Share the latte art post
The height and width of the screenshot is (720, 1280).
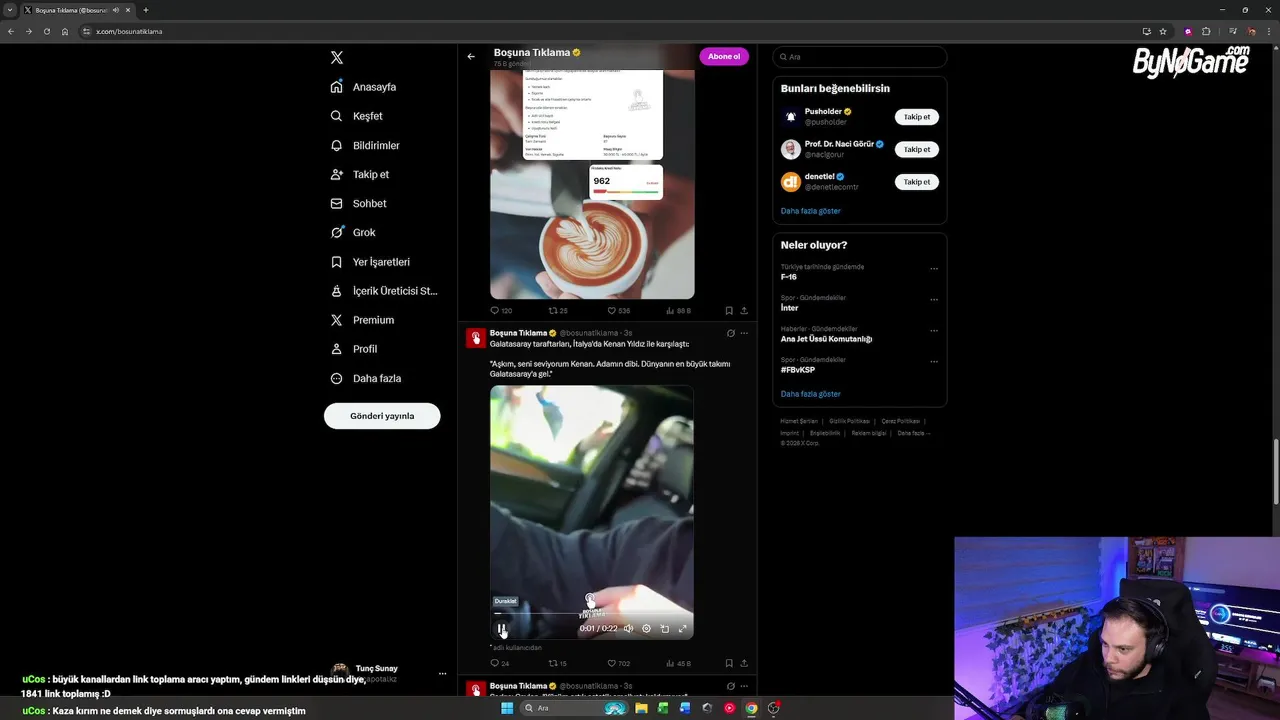744,311
